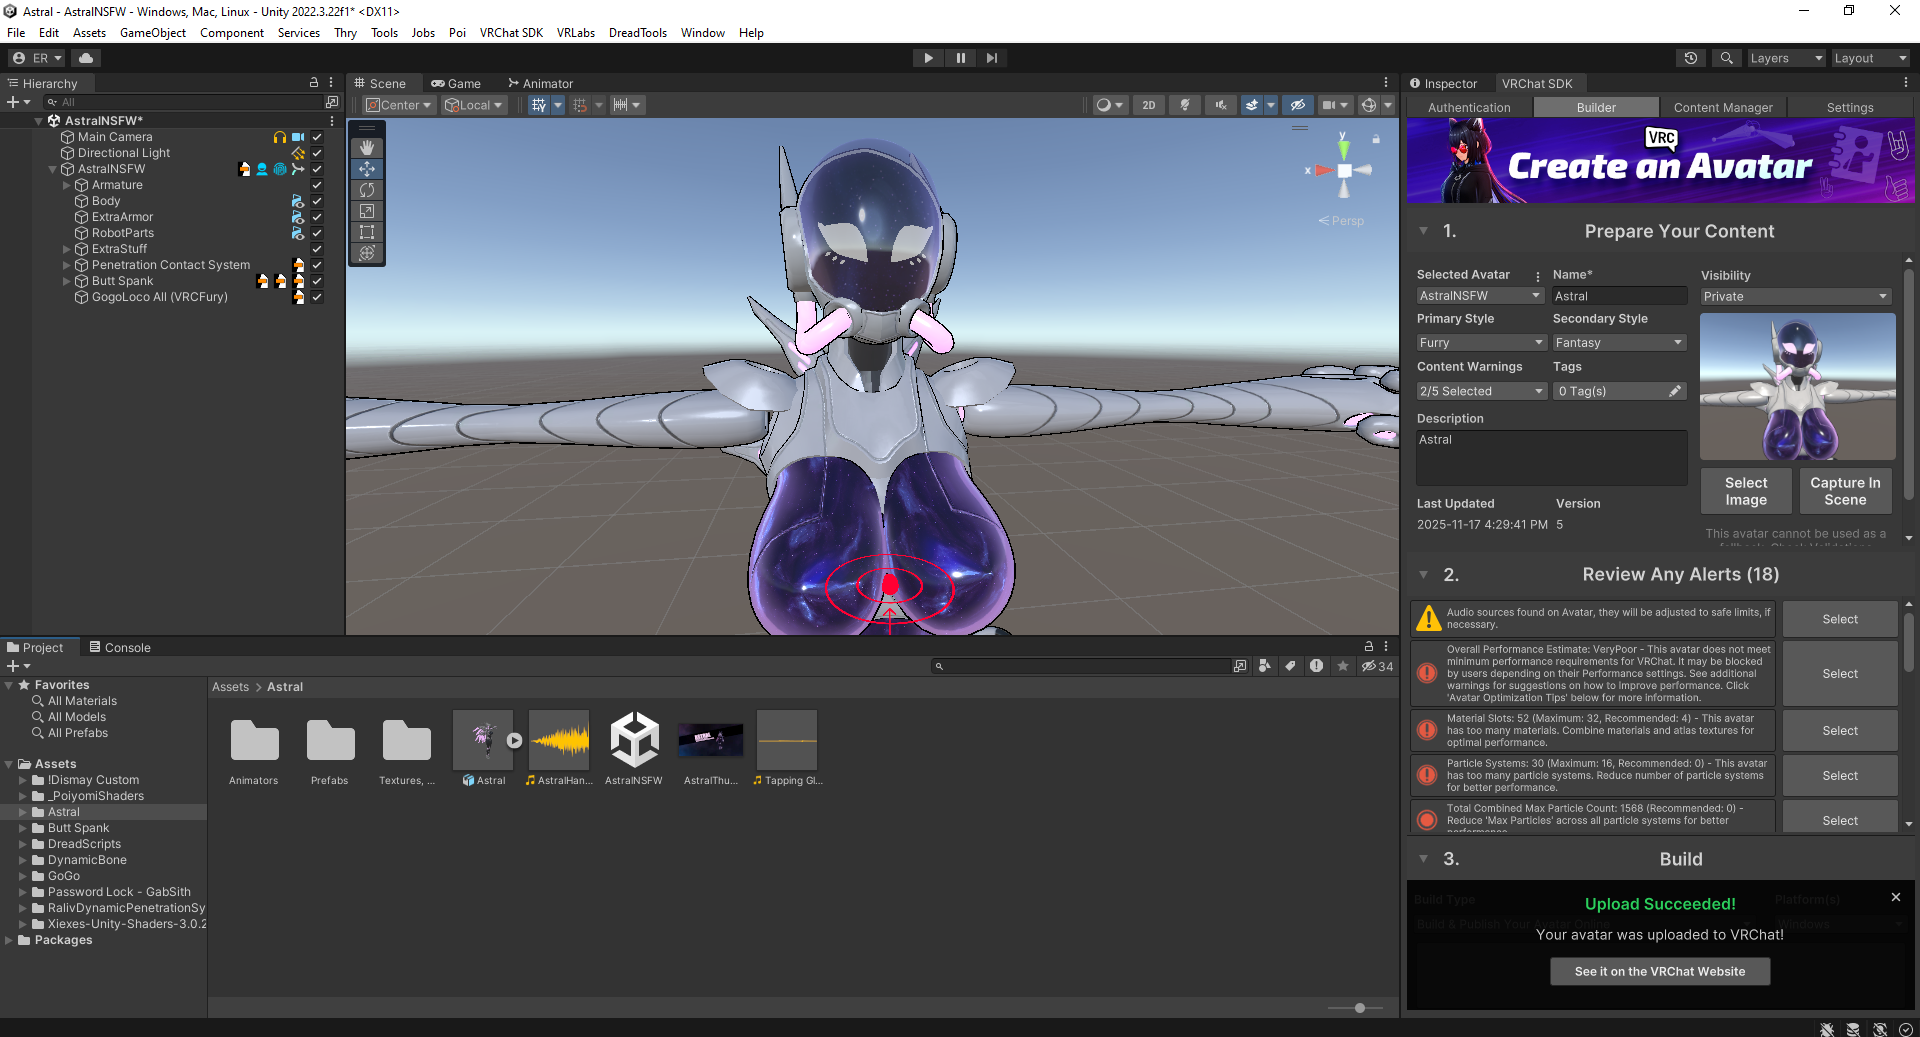Viewport: 1920px width, 1037px height.
Task: Select the Rotate tool in Scene tools
Action: tap(367, 190)
